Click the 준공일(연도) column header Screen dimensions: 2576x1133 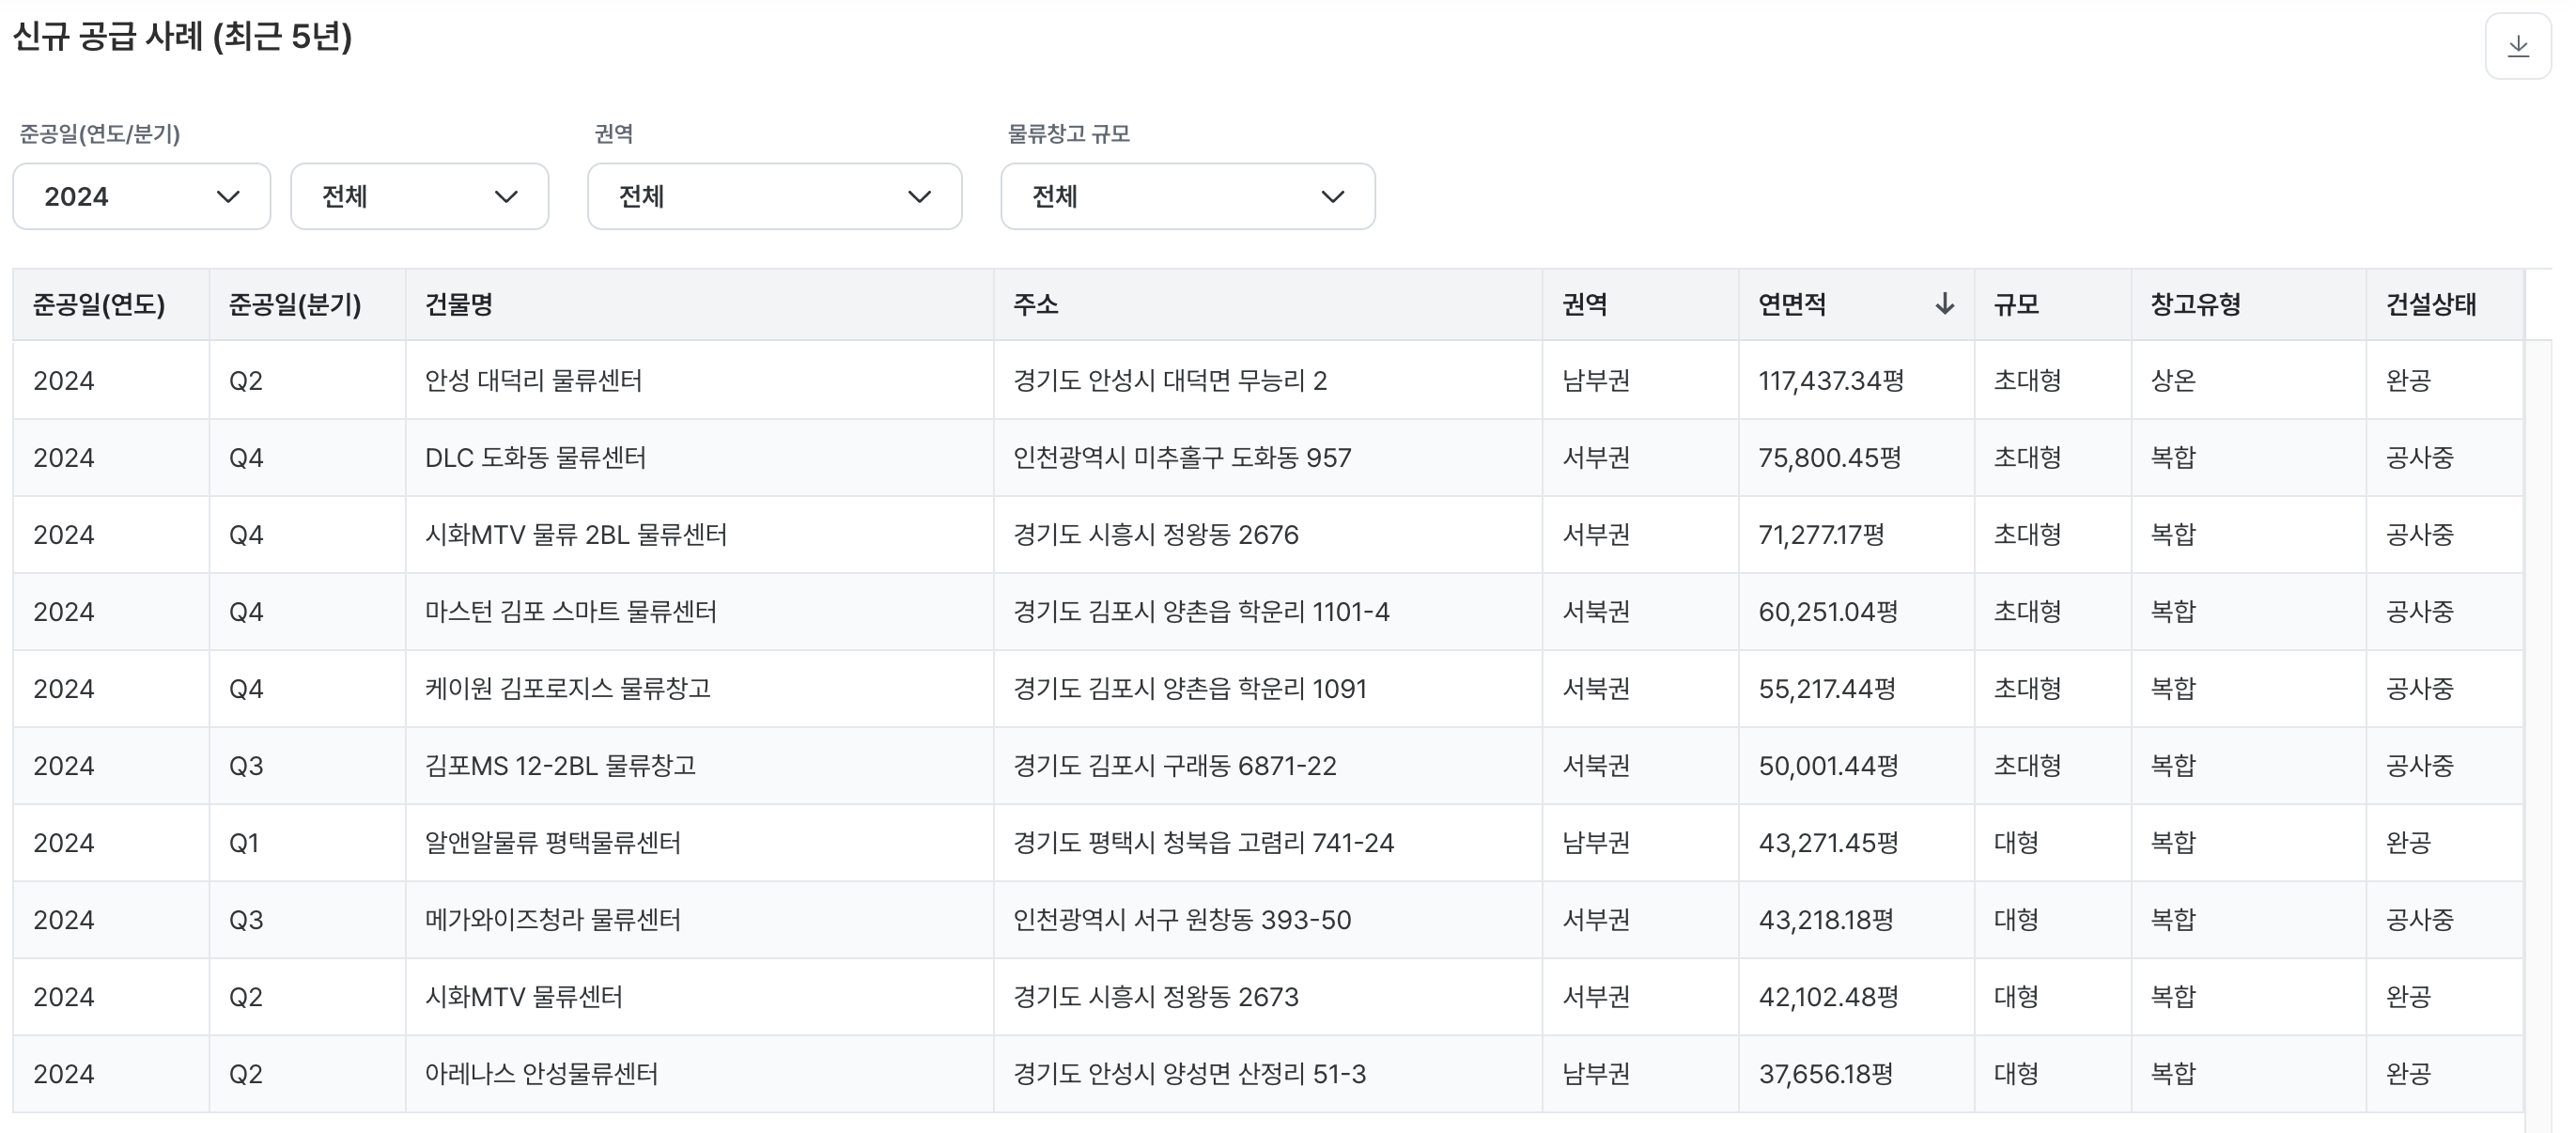pos(99,305)
